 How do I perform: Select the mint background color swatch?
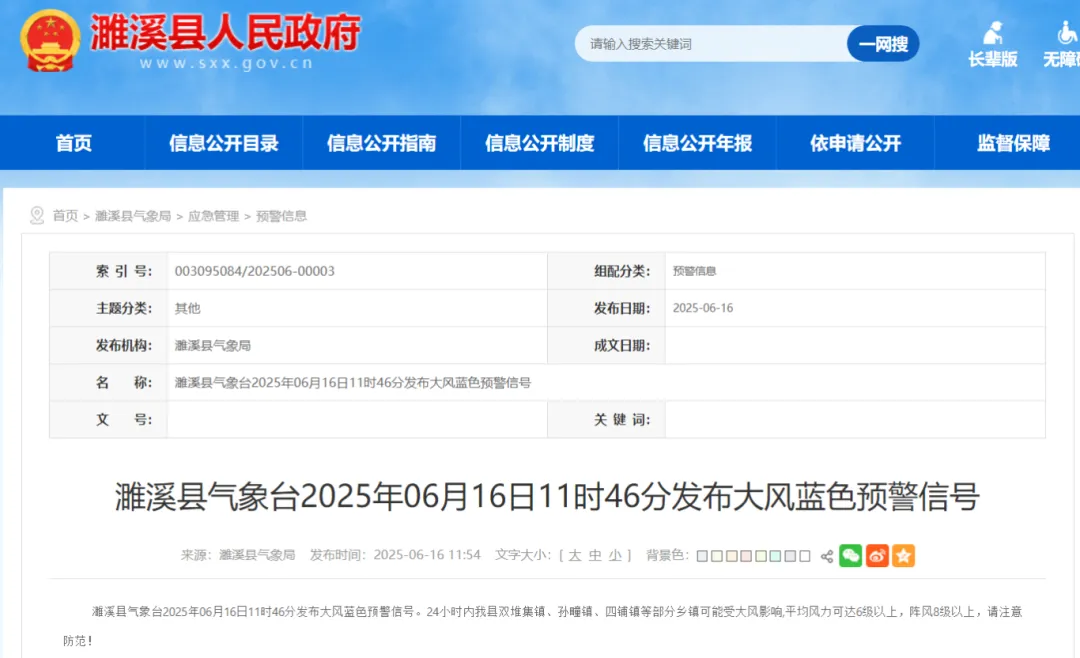coord(776,556)
